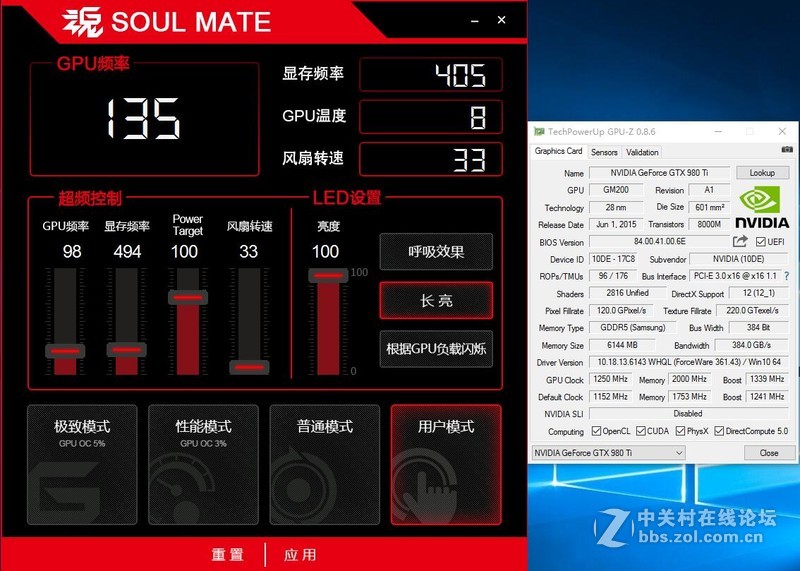Activate 用户模式 user mode tile

pyautogui.click(x=446, y=465)
